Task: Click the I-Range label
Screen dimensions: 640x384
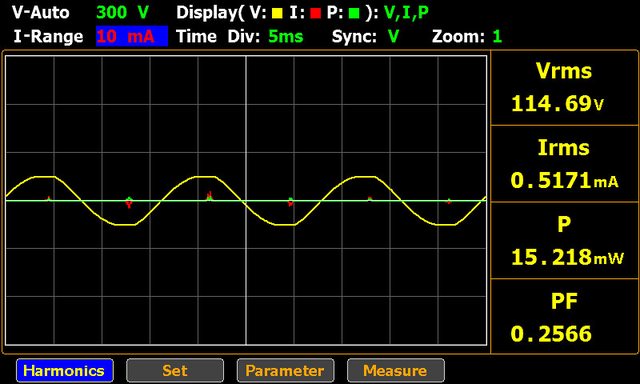Action: (48, 36)
